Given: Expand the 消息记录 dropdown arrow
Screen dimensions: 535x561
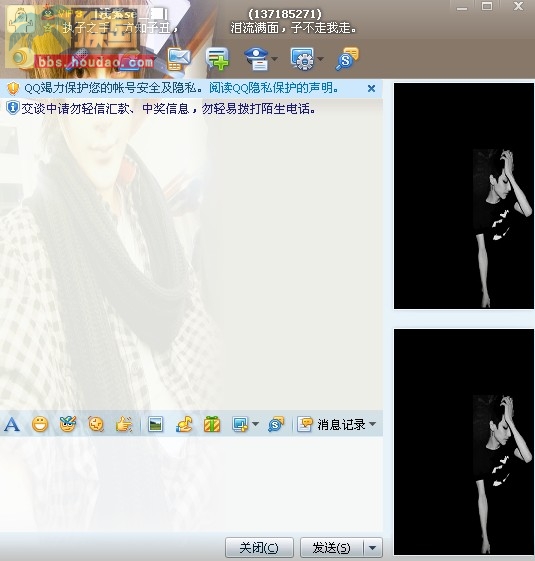Looking at the screenshot, I should [x=373, y=424].
